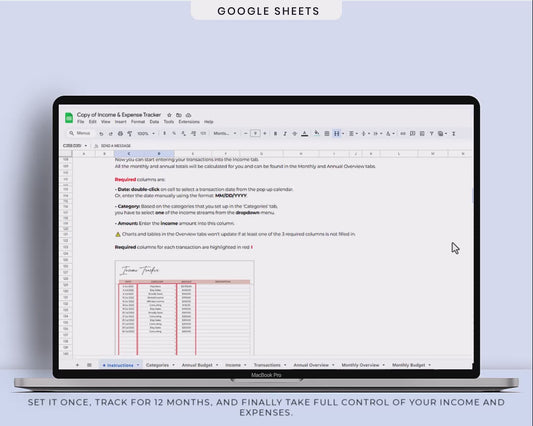Print the spreadsheet using the printer icon

(x=120, y=134)
